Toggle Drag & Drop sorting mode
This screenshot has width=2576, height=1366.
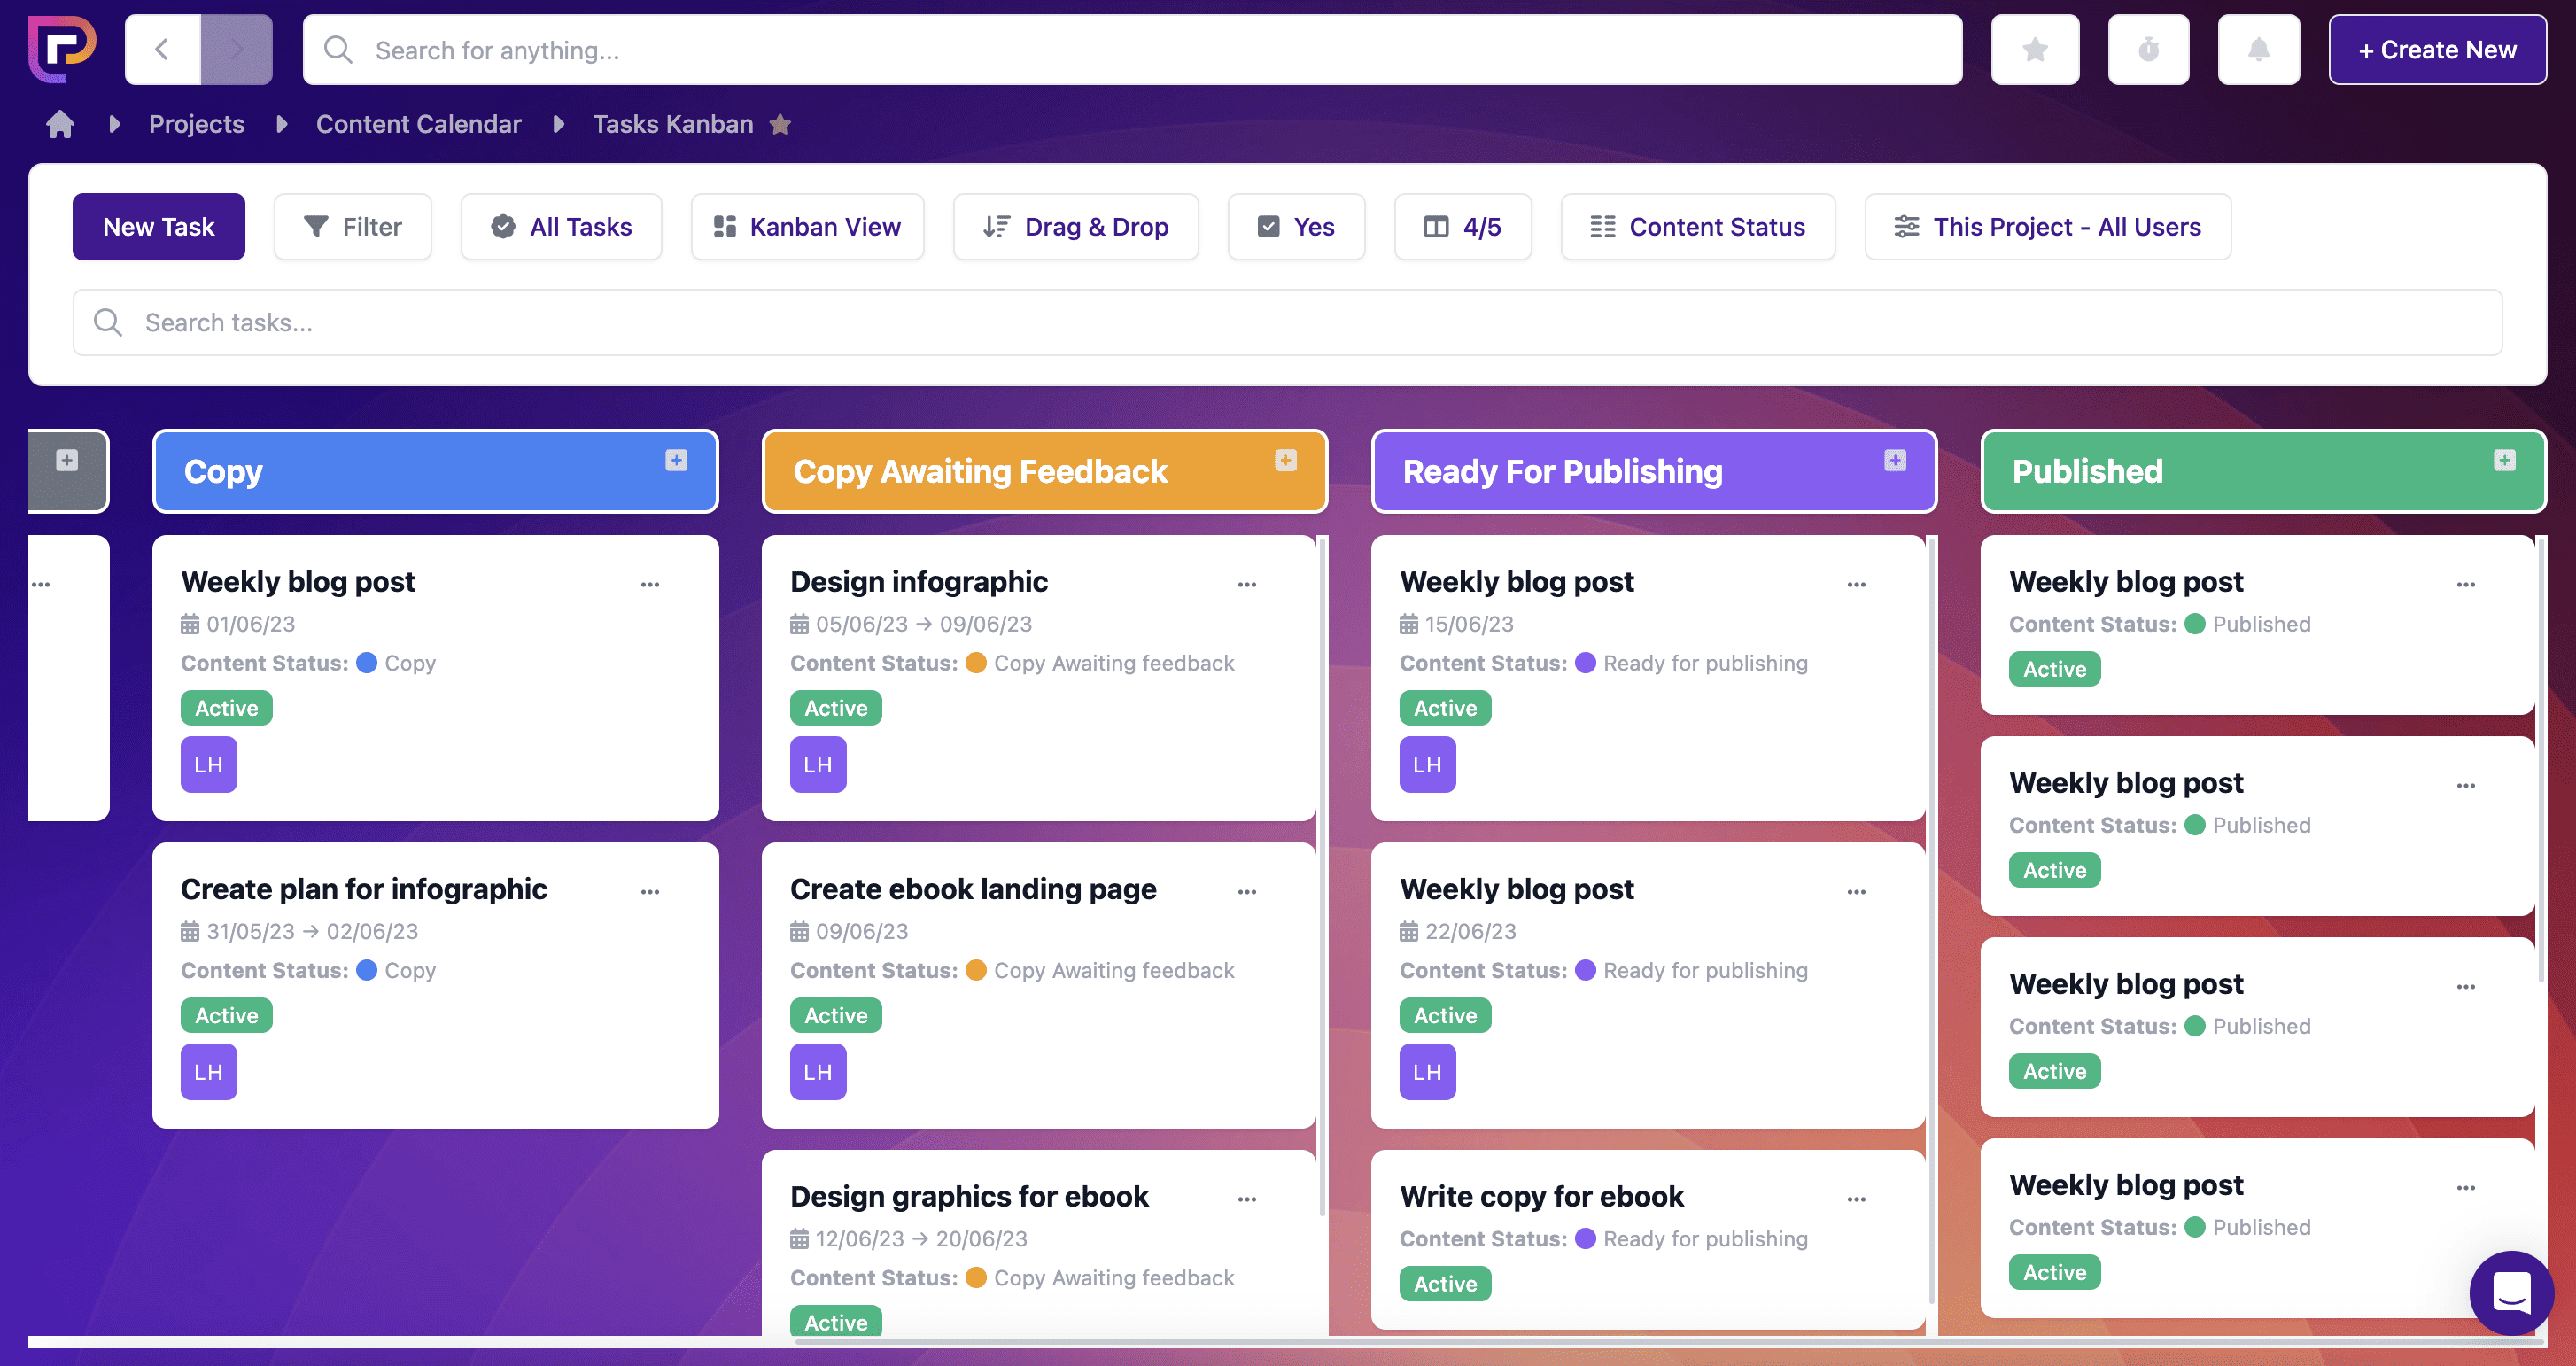click(1075, 227)
